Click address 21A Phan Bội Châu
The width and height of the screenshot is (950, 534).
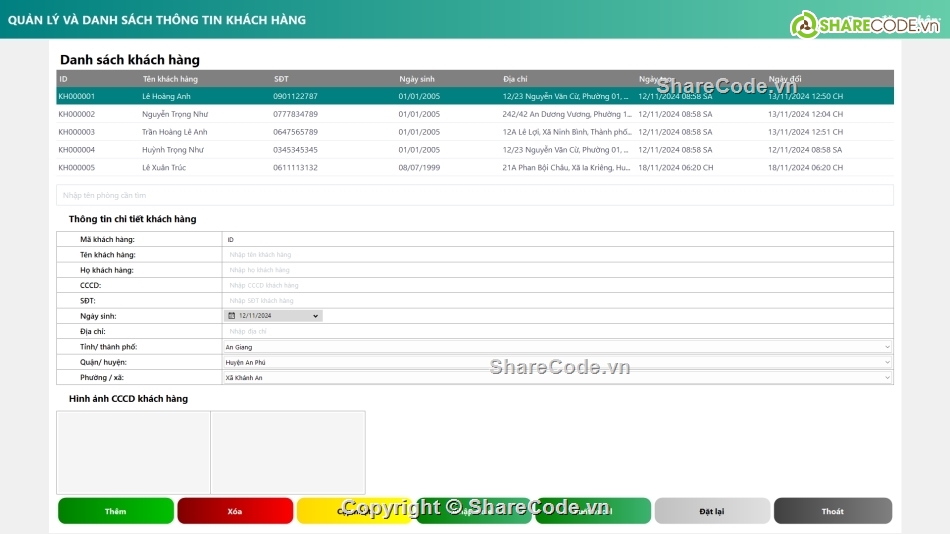click(566, 167)
